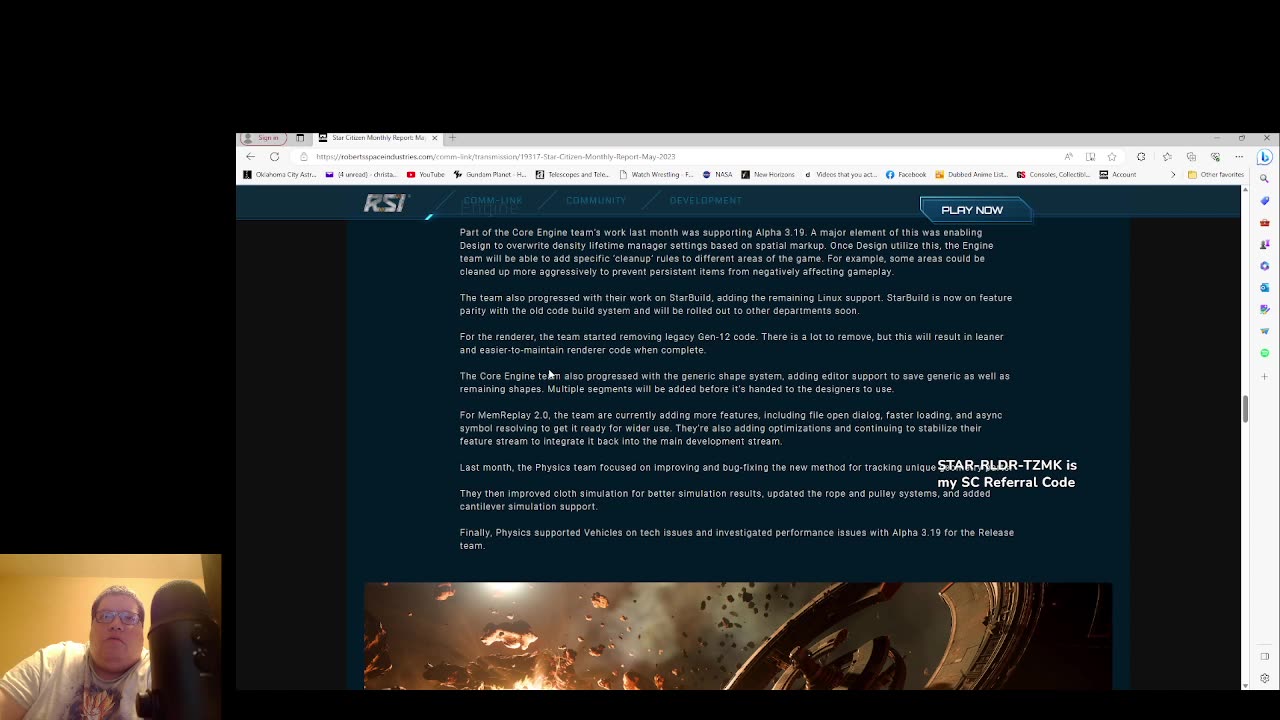The width and height of the screenshot is (1280, 720).
Task: Open the New Horizons bookmark
Action: (768, 174)
